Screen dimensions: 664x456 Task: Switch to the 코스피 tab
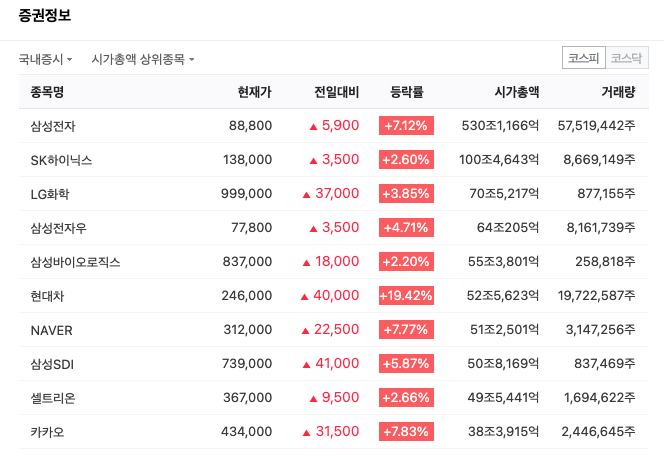584,58
